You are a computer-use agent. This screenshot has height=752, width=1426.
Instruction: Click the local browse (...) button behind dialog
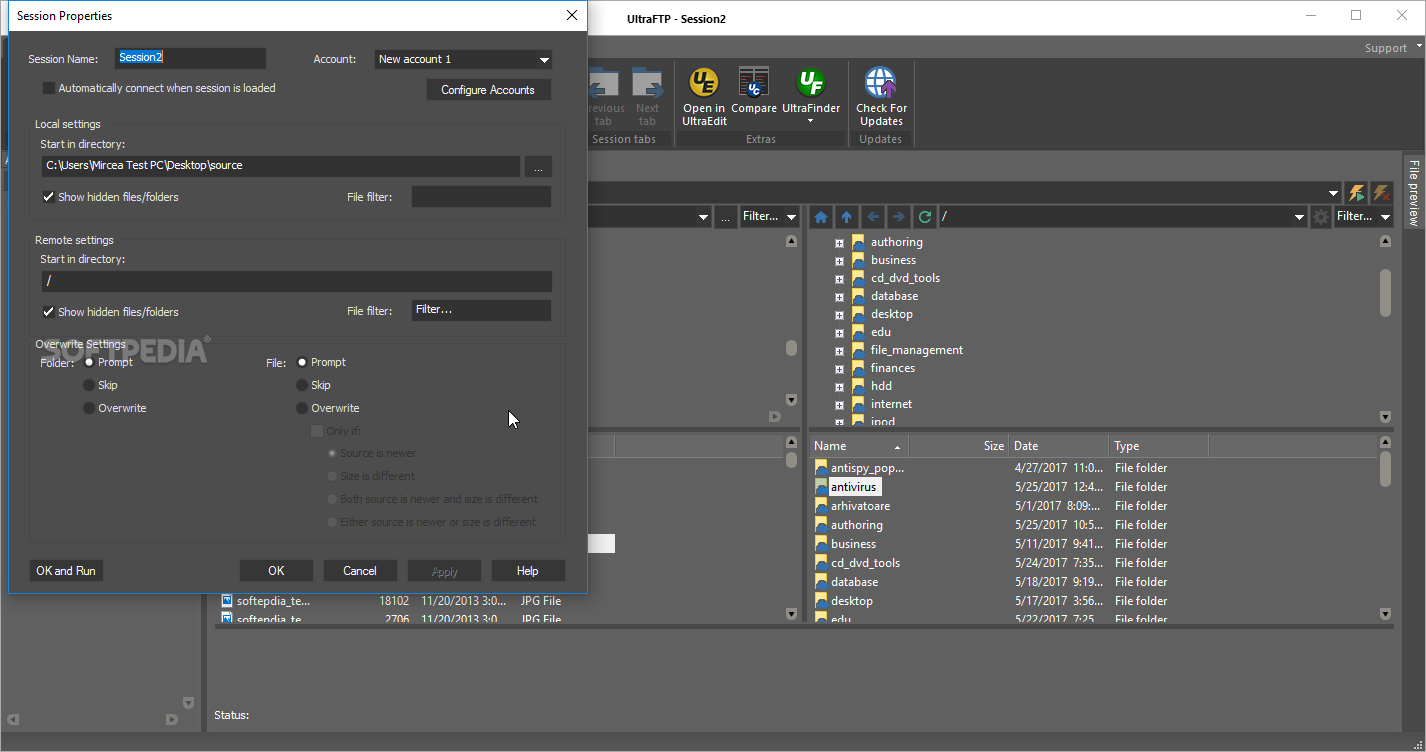tap(726, 217)
